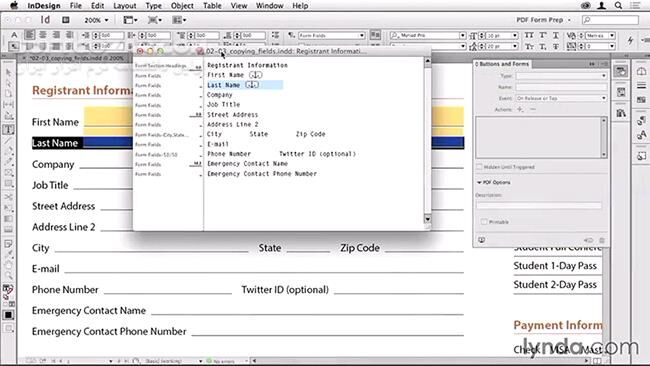
Task: Click add action plus icon
Action: [520, 109]
